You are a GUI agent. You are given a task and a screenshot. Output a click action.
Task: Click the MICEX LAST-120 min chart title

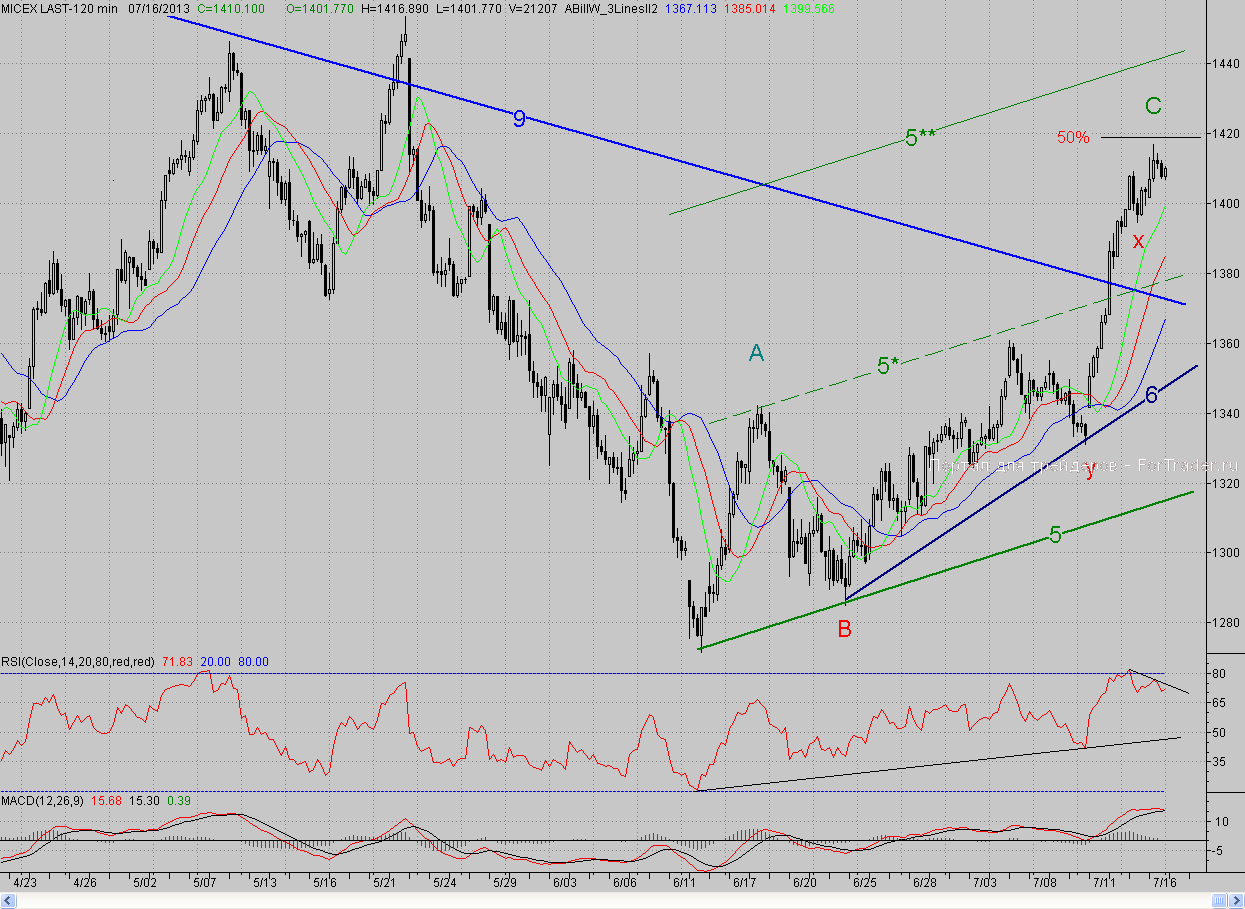coord(59,8)
